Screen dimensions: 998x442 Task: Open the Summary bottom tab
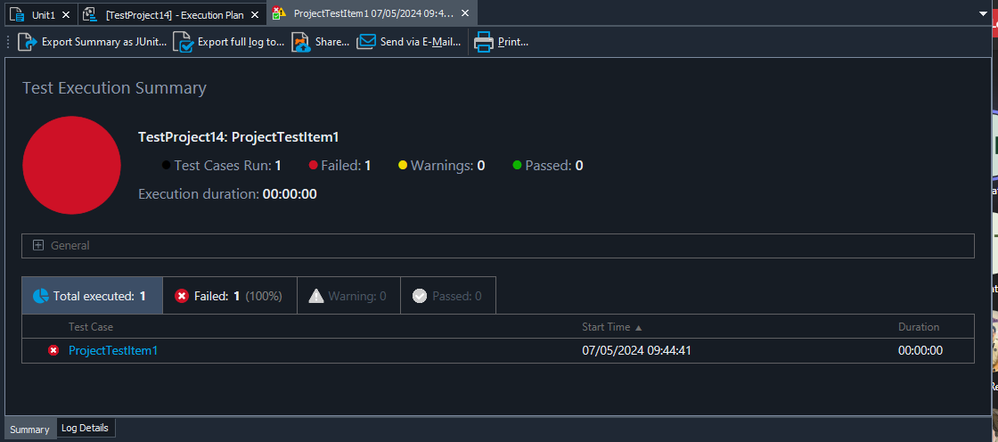[30, 429]
